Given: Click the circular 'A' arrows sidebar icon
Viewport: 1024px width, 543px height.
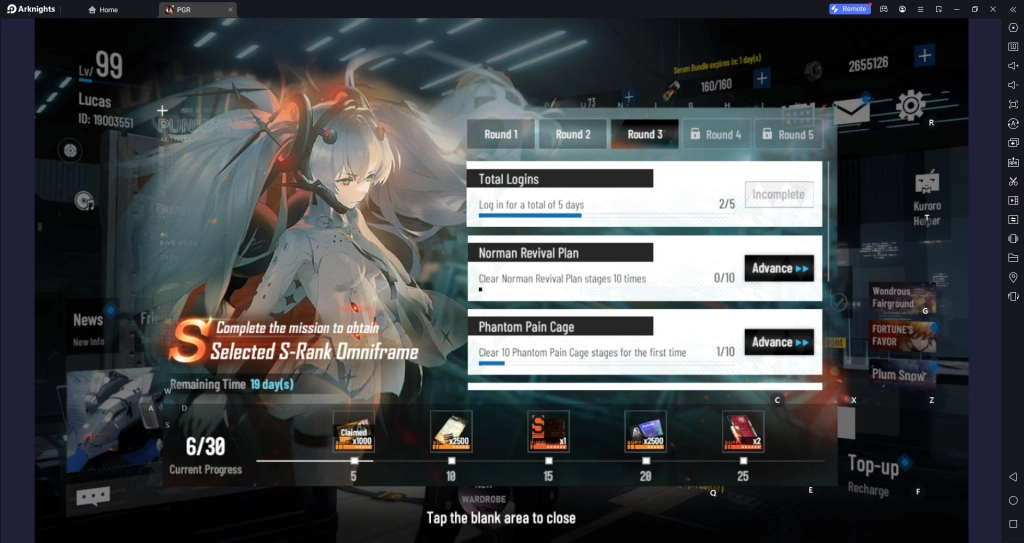Looking at the screenshot, I should 1013,123.
